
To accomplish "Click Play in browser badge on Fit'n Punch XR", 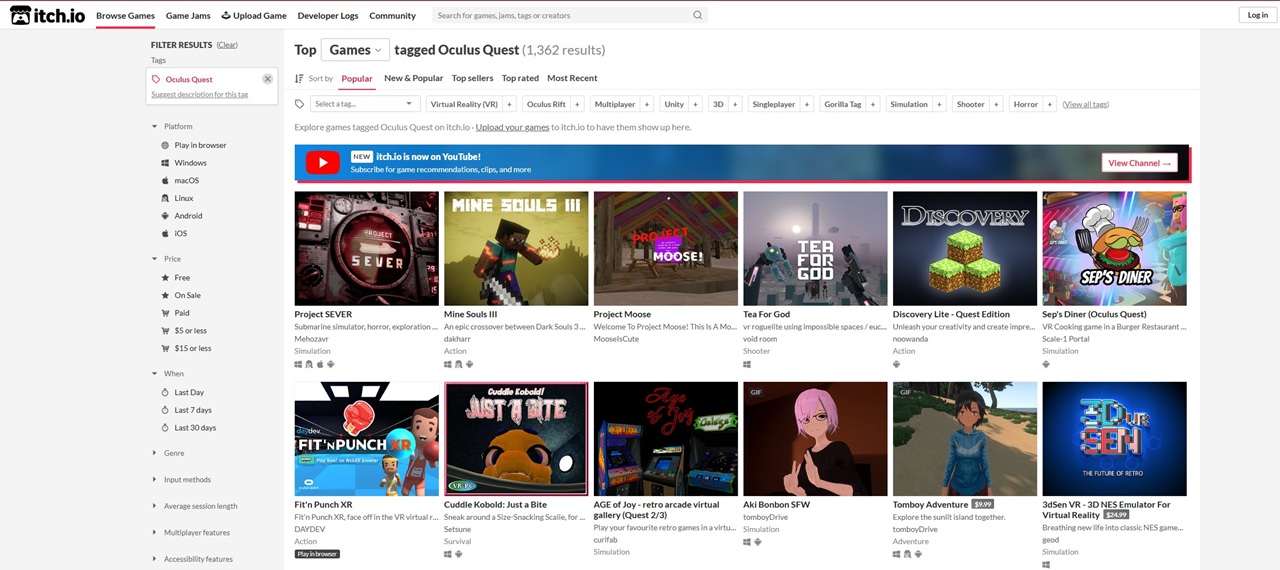I will [317, 554].
